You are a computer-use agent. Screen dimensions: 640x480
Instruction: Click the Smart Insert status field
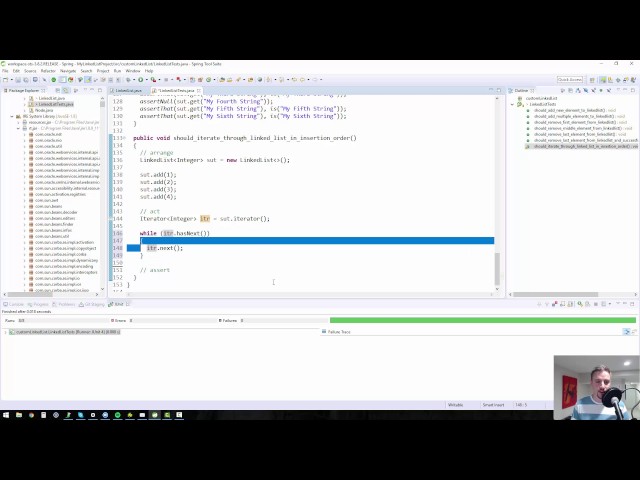pos(493,405)
